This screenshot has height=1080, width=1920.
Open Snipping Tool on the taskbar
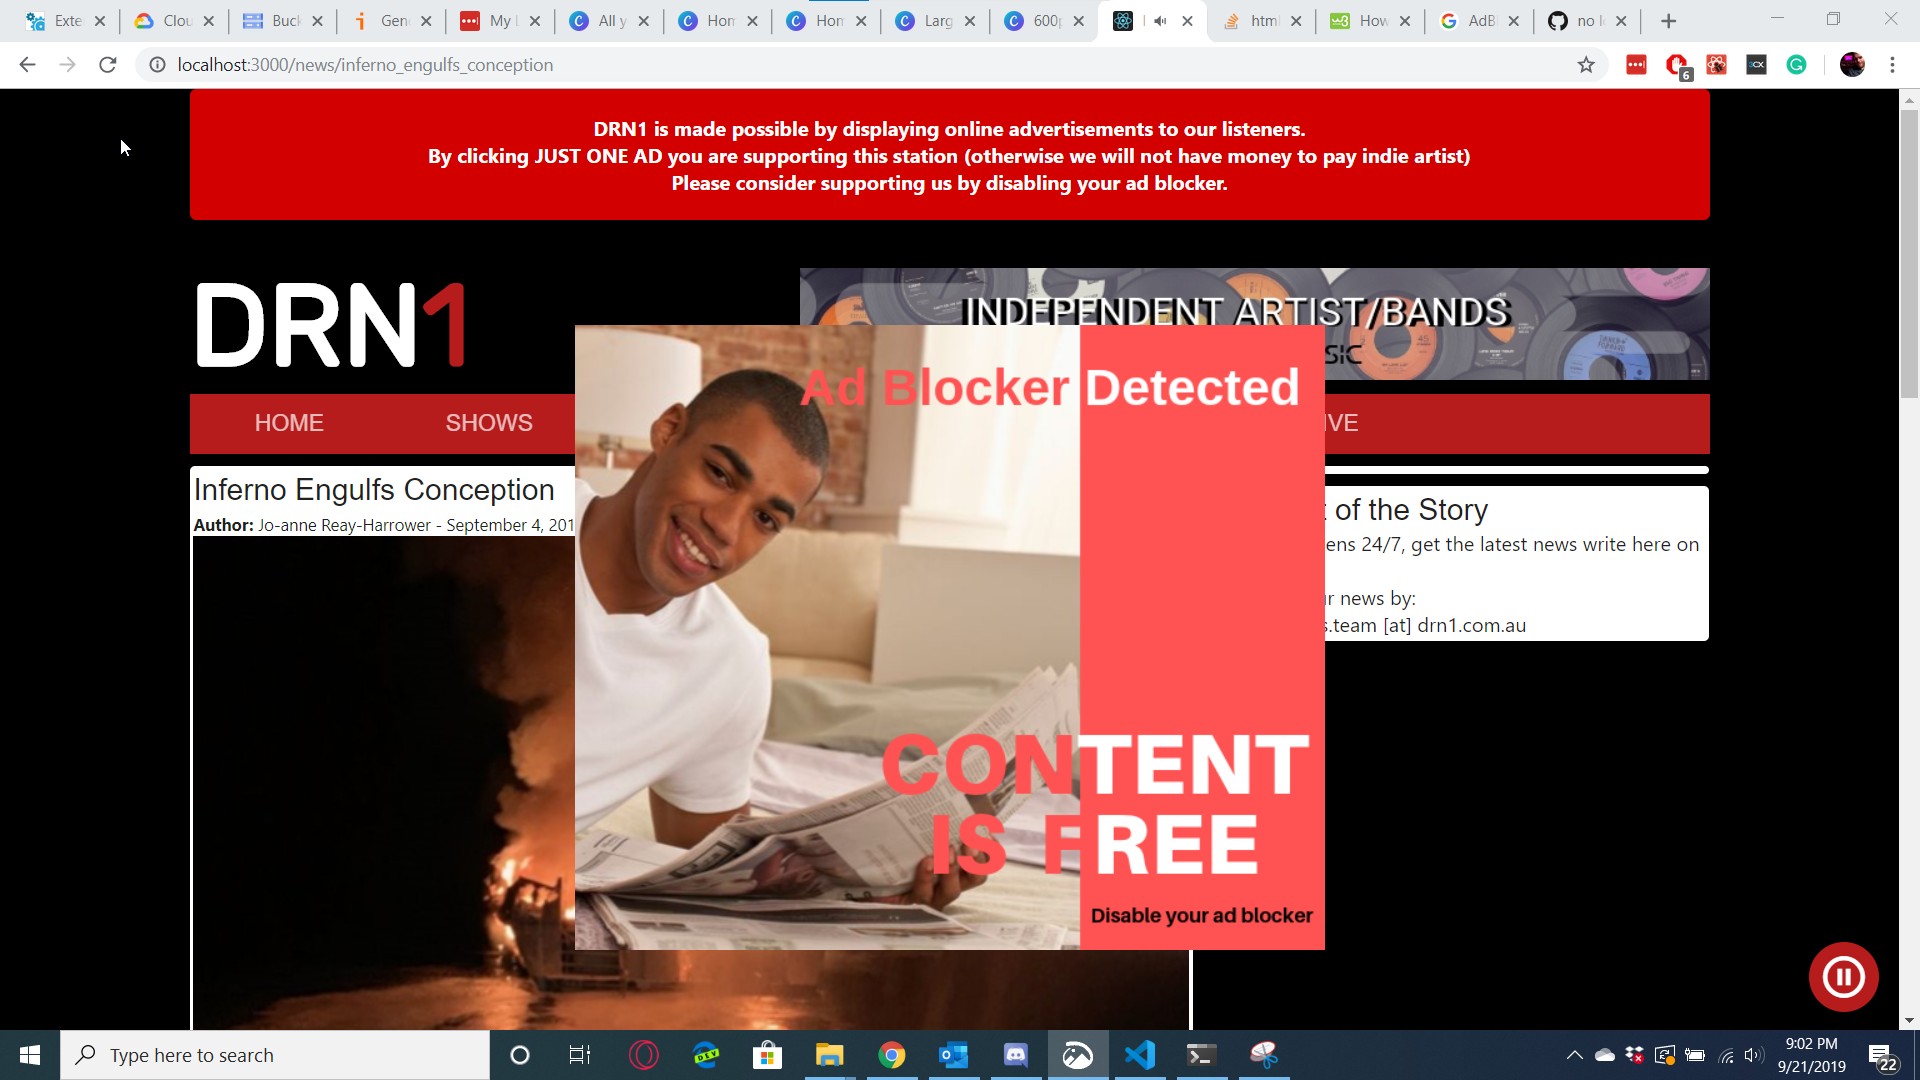point(1264,1055)
